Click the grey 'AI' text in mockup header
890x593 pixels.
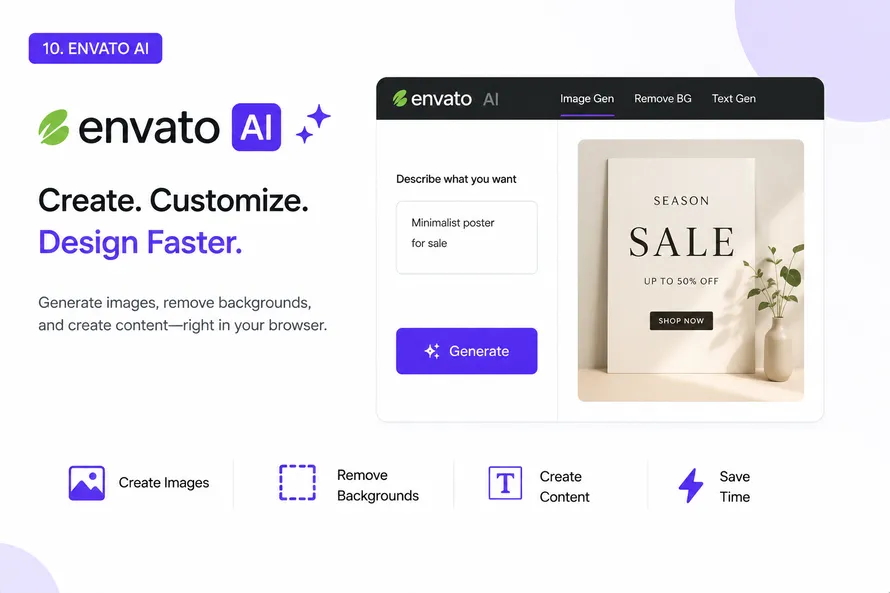pos(490,99)
